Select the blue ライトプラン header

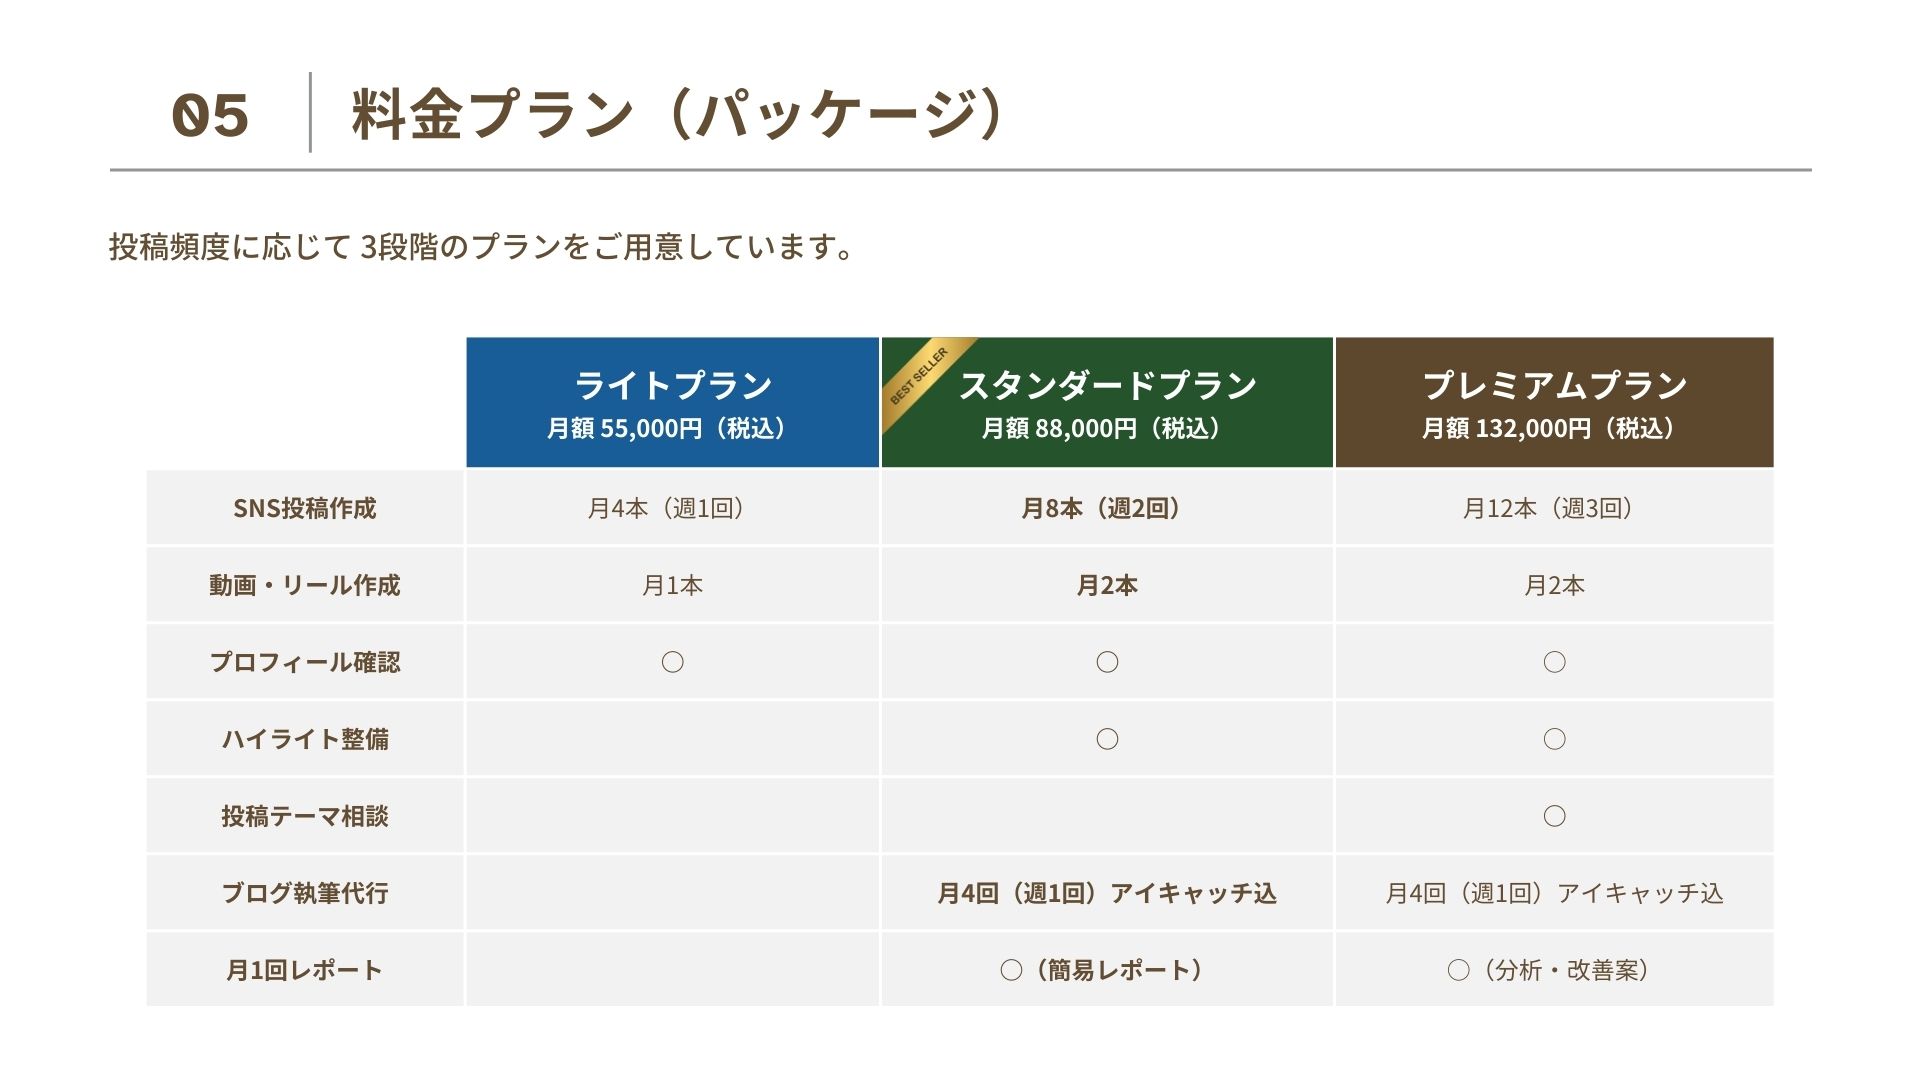672,402
